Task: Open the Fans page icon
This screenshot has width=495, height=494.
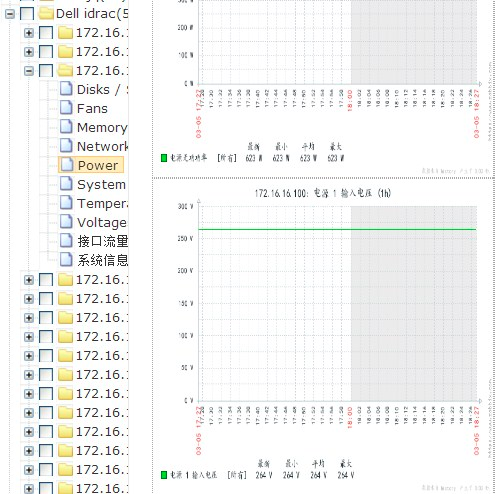Action: (66, 108)
